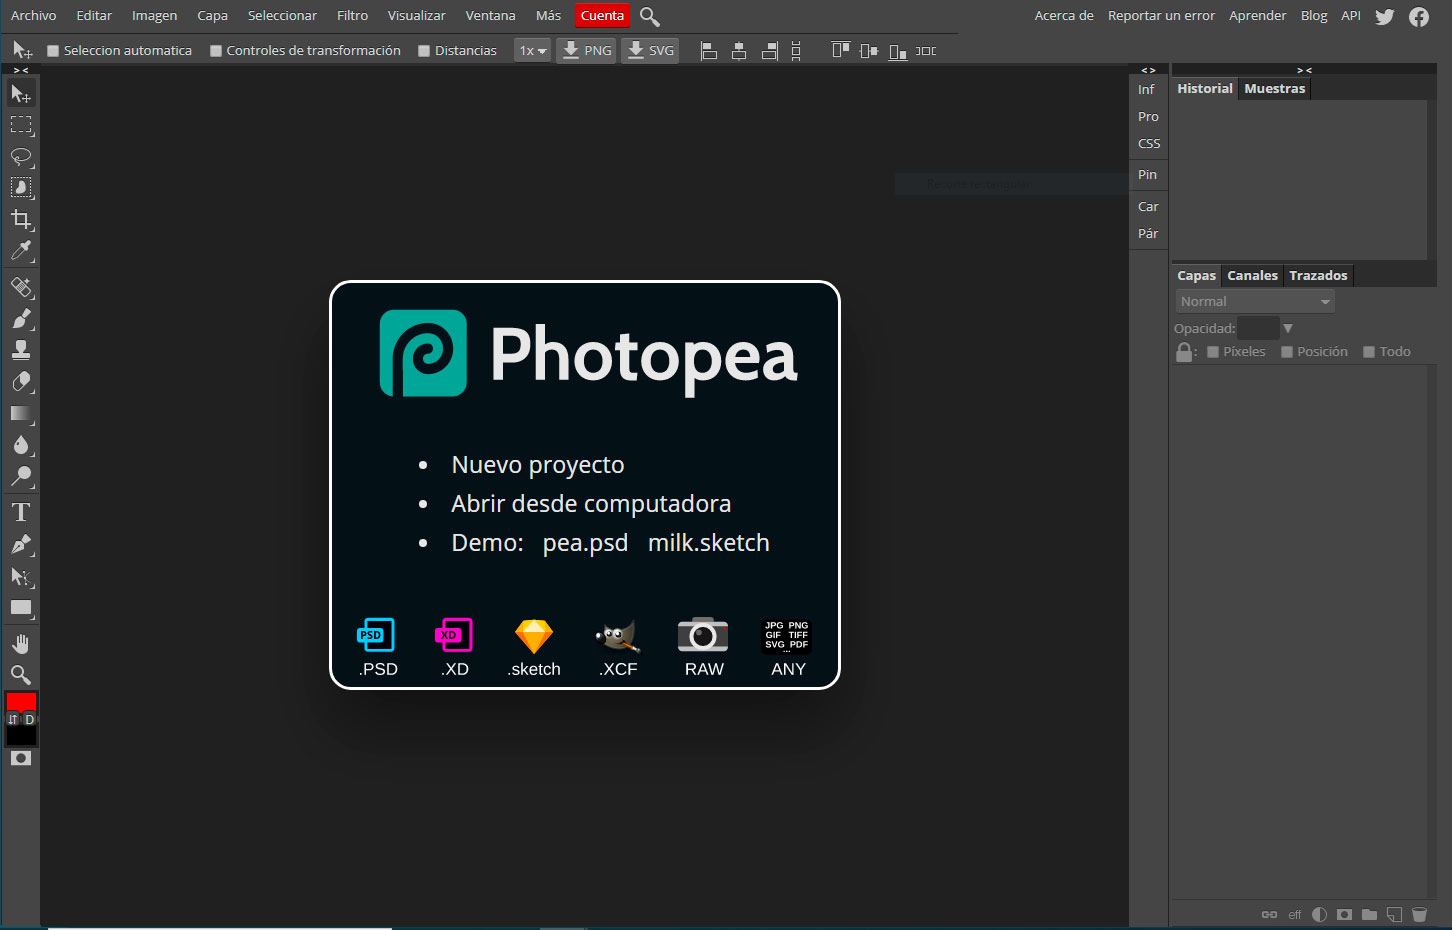Select the Lasso tool
Viewport: 1452px width, 930px height.
[x=21, y=157]
